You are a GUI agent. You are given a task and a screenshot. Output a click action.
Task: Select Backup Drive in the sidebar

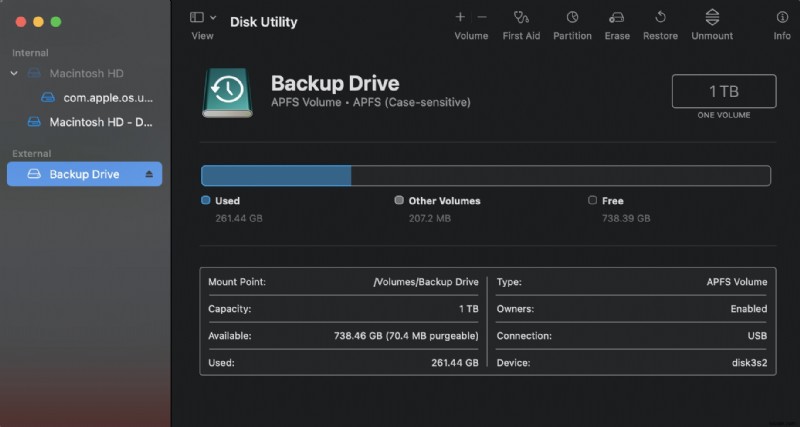point(84,174)
